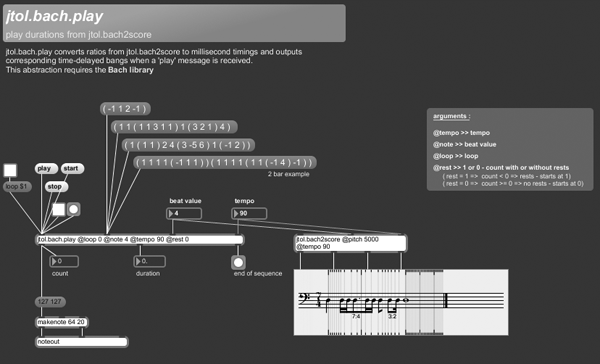The height and width of the screenshot is (364, 600).
Task: Click the play message box
Action: (x=46, y=168)
